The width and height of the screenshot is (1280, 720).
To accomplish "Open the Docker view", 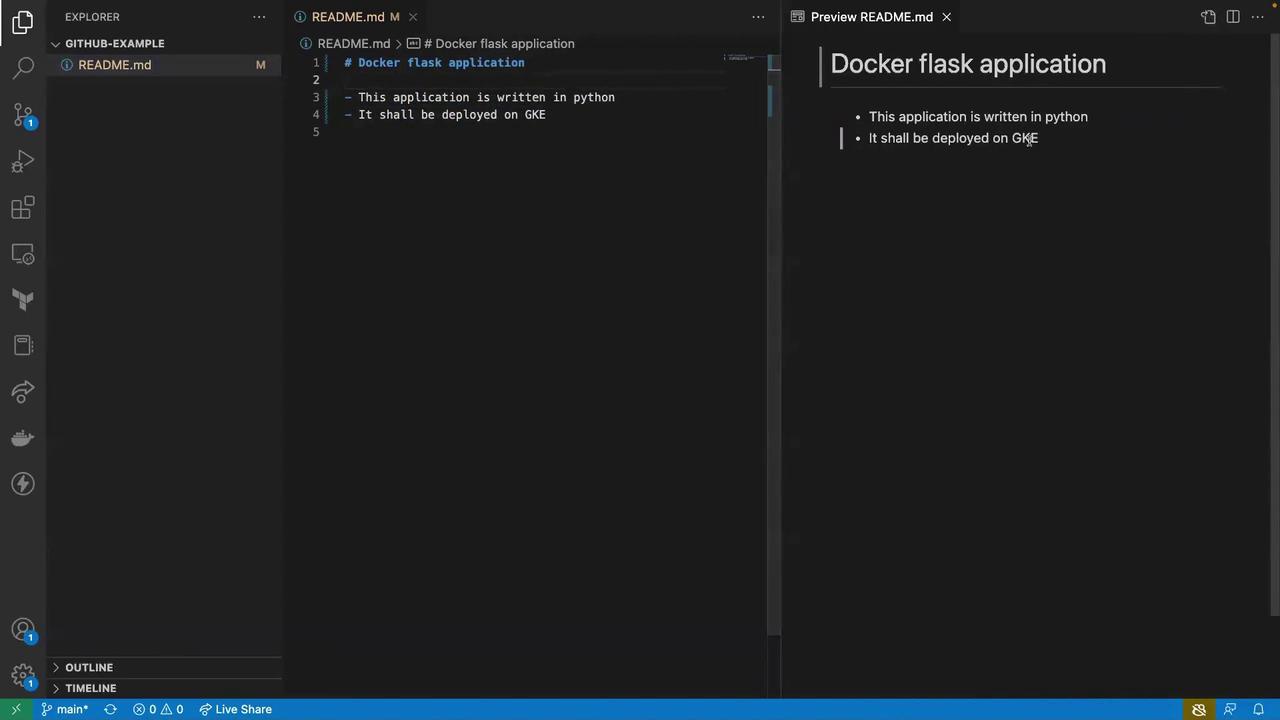I will click(x=23, y=438).
